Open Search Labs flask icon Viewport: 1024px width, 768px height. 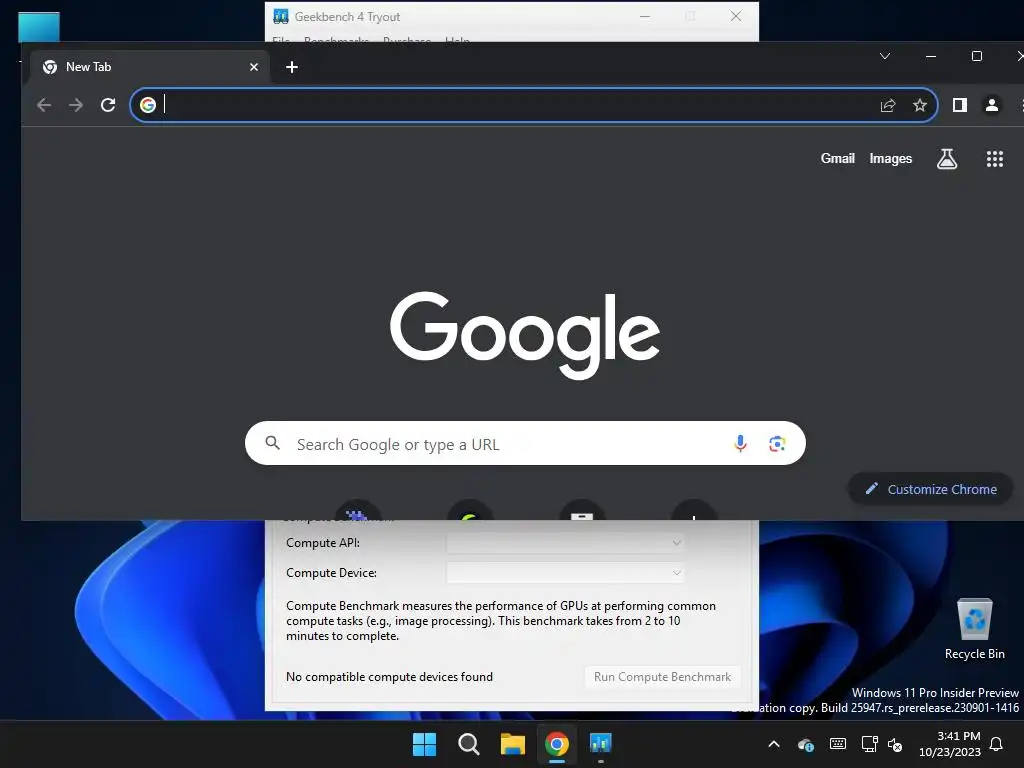click(x=947, y=159)
